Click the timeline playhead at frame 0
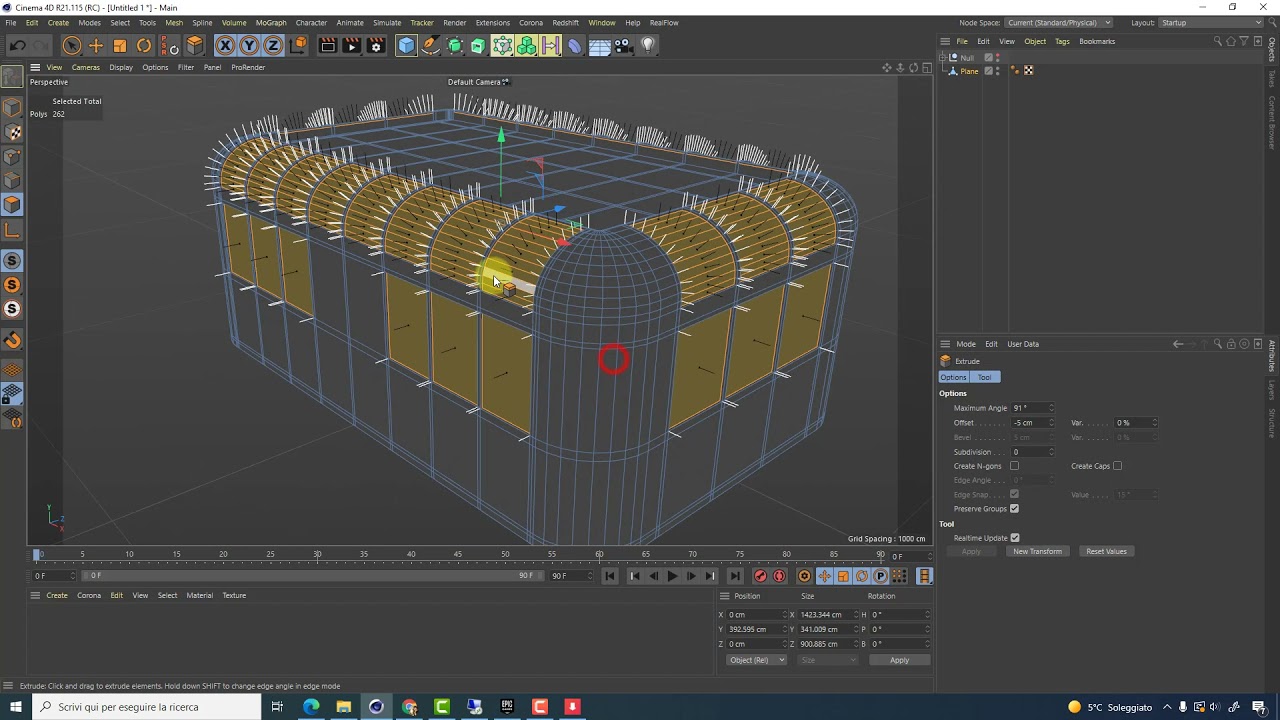This screenshot has width=1280, height=720. pos(38,554)
